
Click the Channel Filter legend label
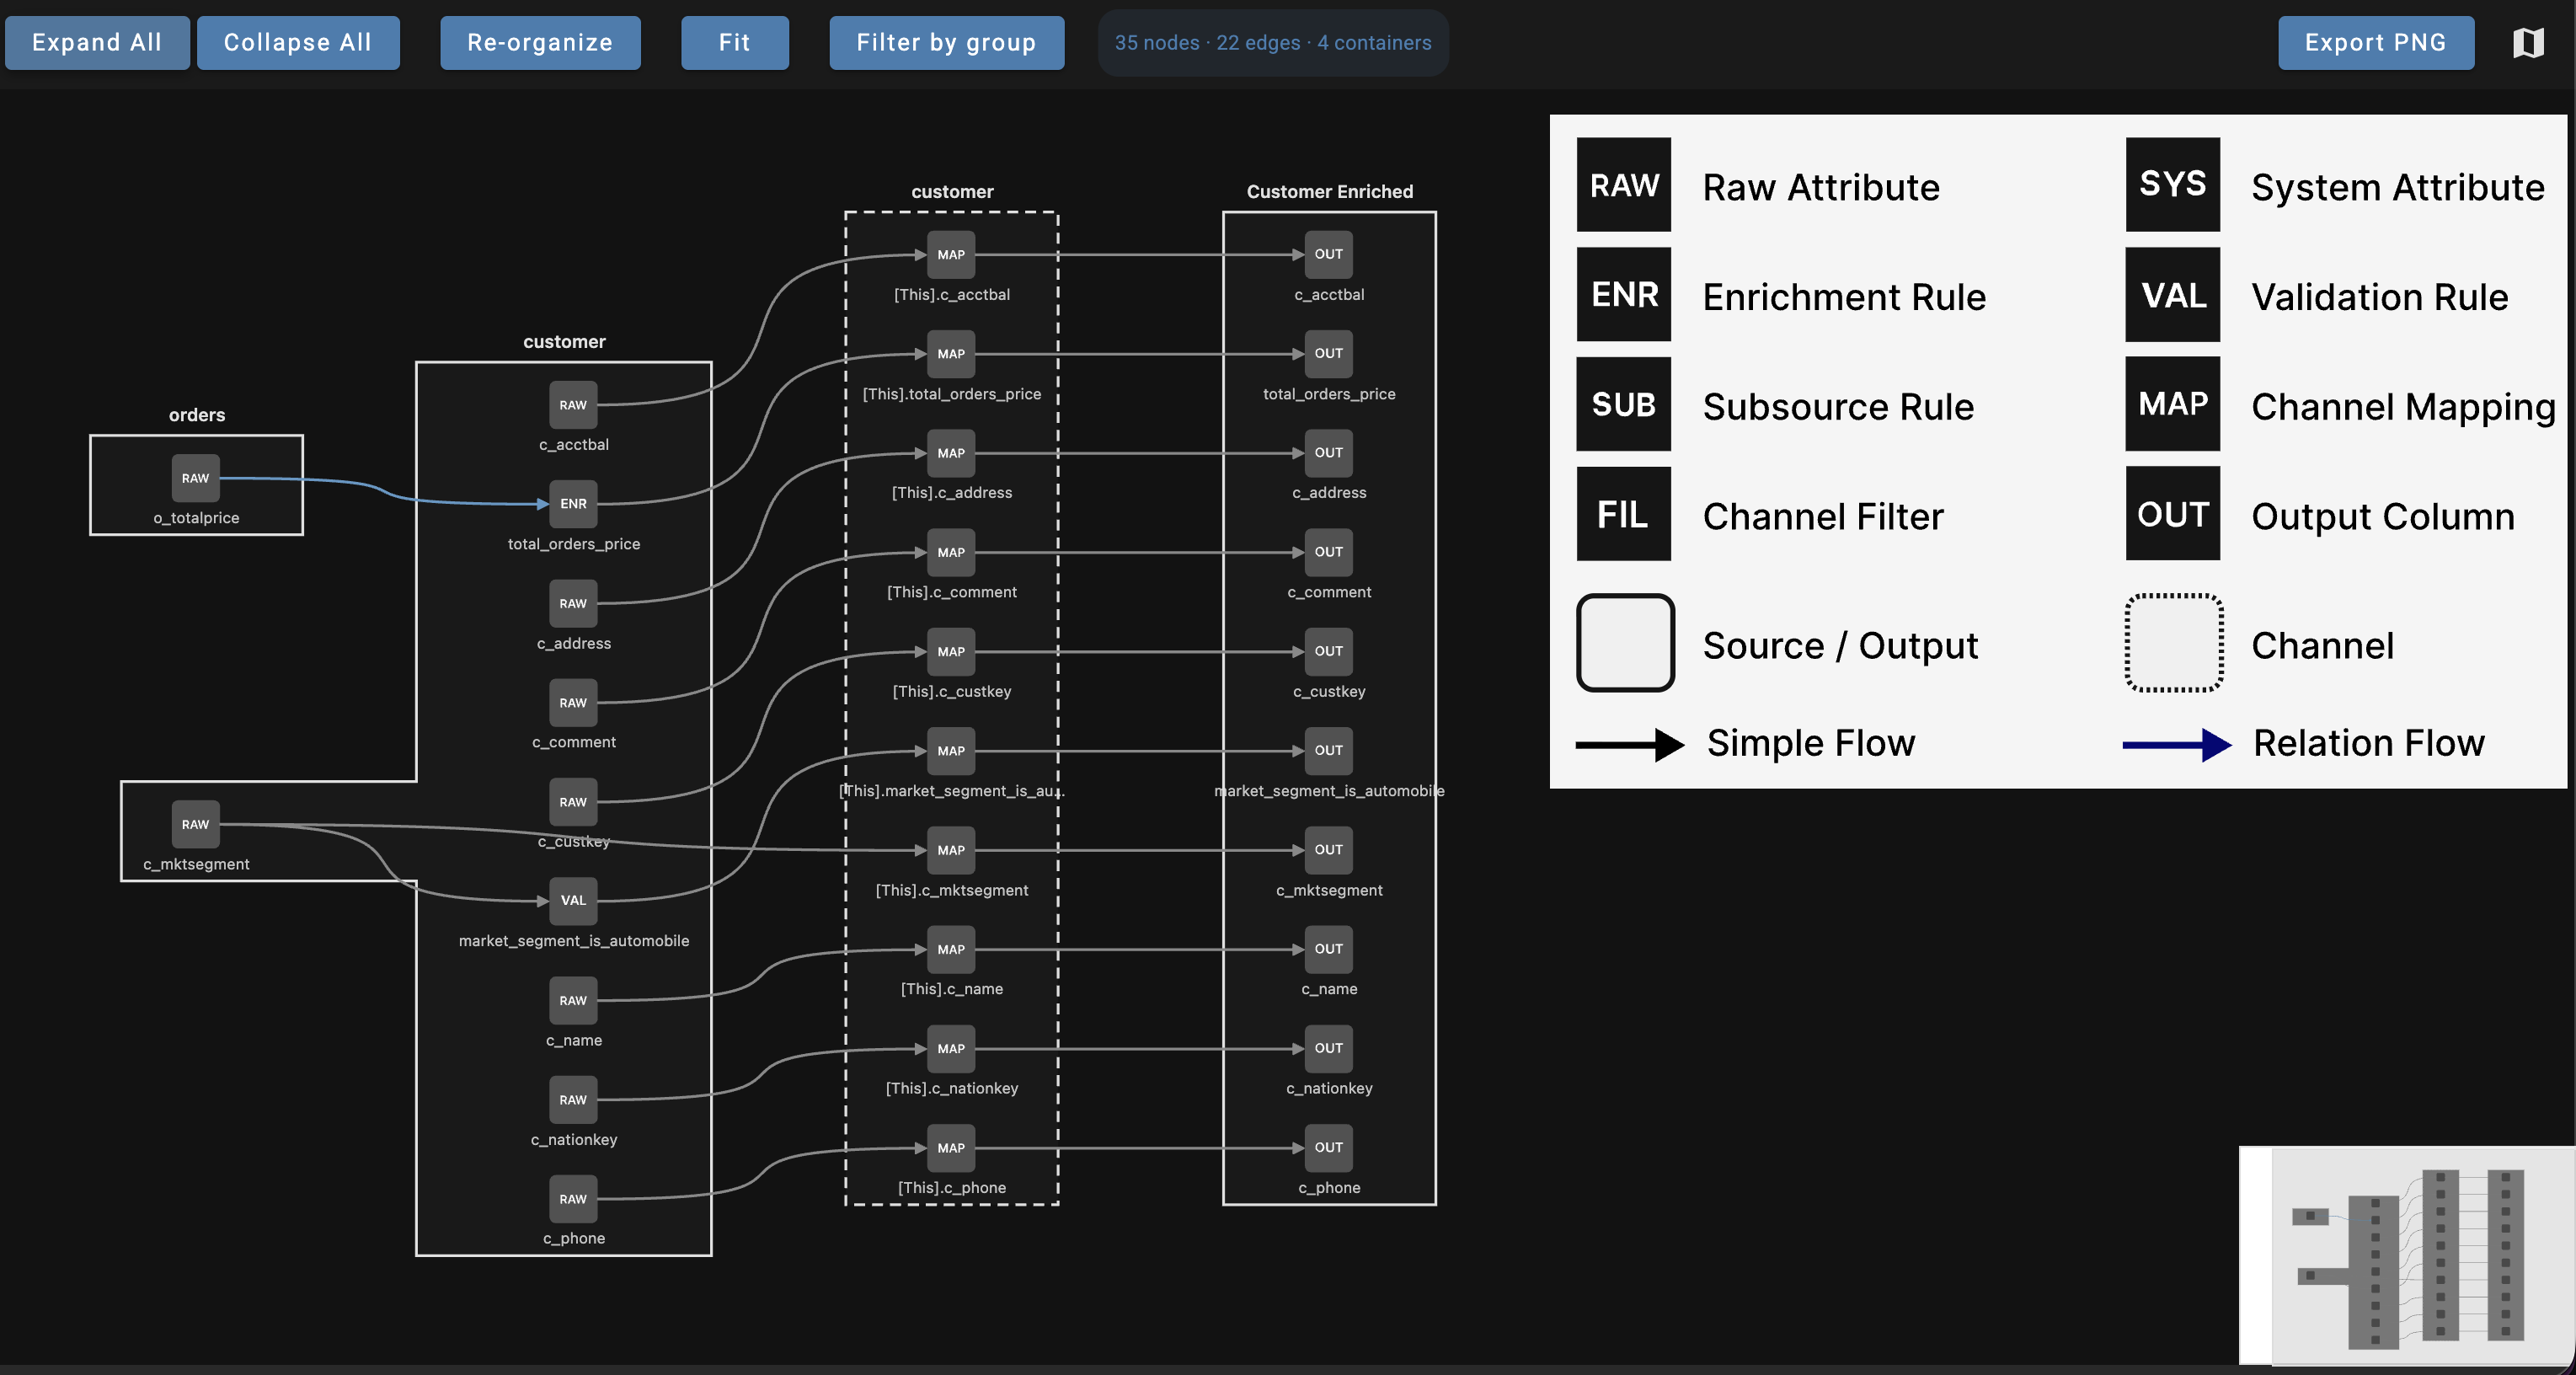(x=1823, y=517)
